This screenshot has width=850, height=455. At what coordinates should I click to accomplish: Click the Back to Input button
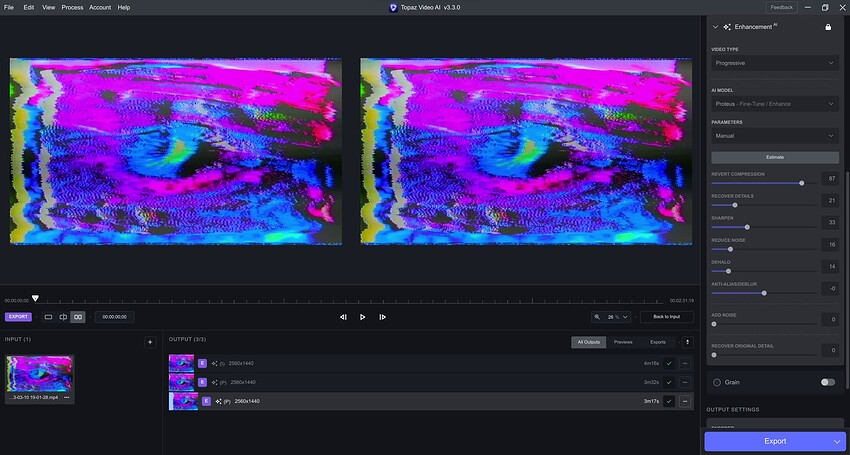(667, 317)
